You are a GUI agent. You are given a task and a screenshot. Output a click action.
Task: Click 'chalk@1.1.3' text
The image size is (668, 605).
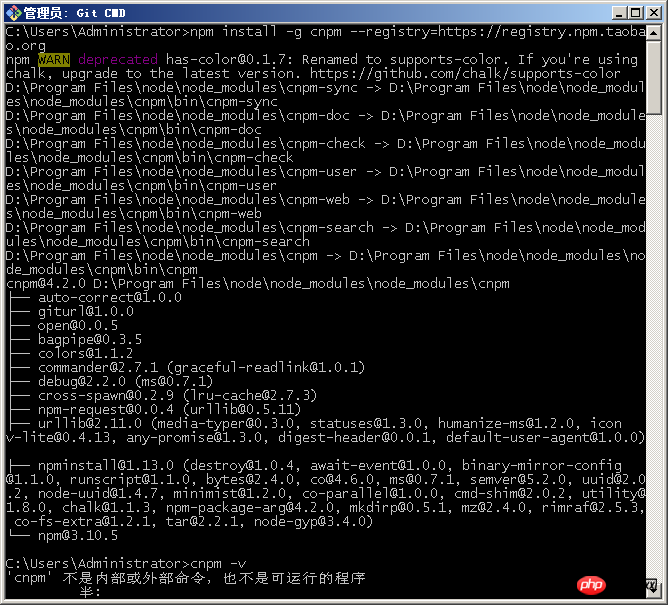click(x=110, y=507)
